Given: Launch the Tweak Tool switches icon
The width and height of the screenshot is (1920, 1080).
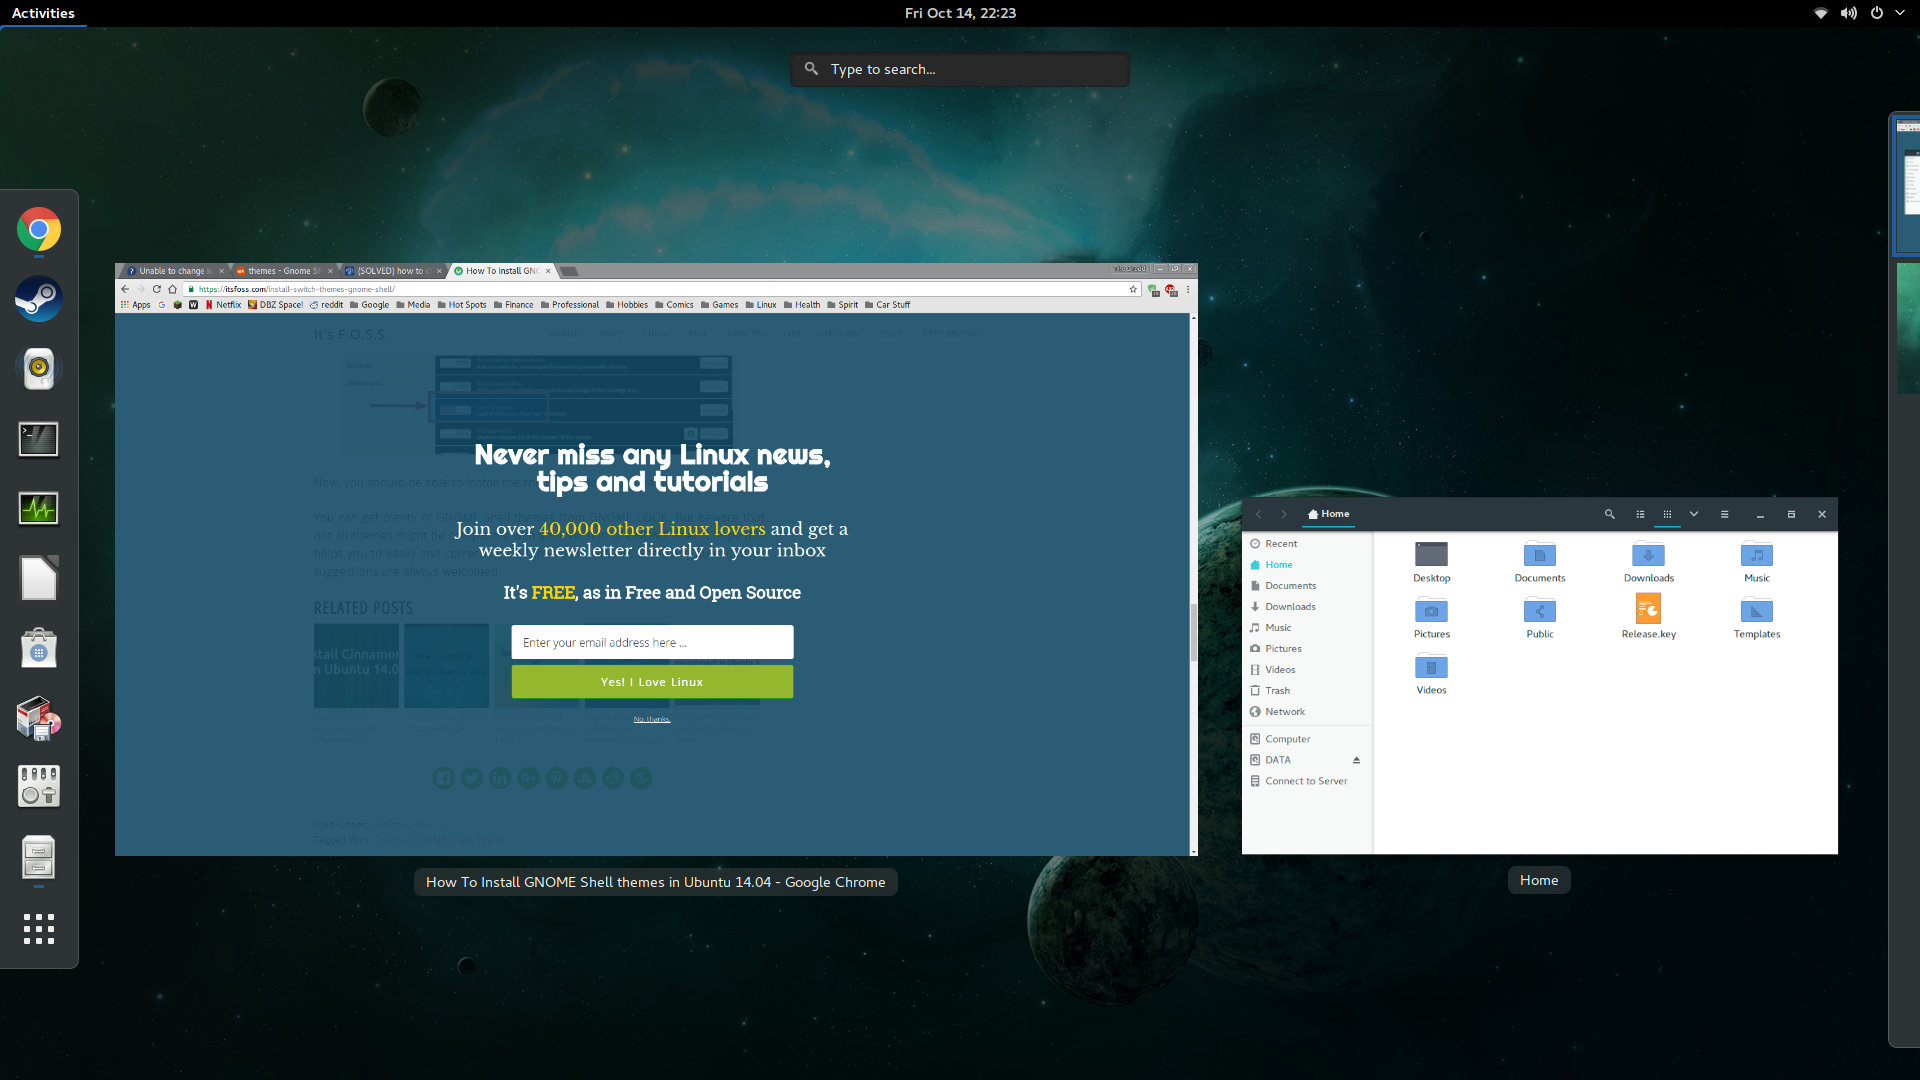Looking at the screenshot, I should point(39,787).
